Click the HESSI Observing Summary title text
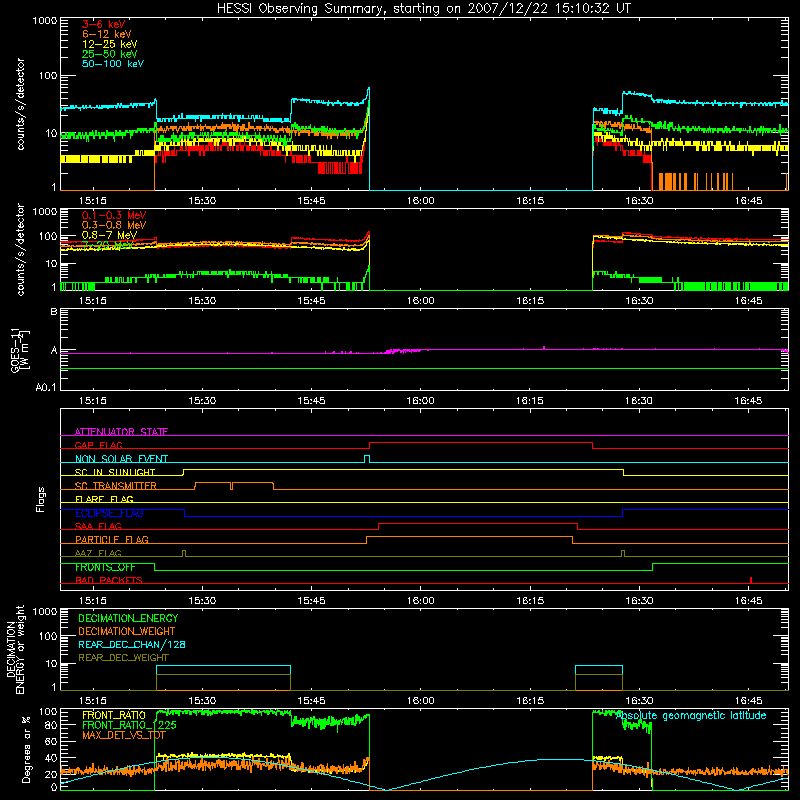 click(424, 9)
